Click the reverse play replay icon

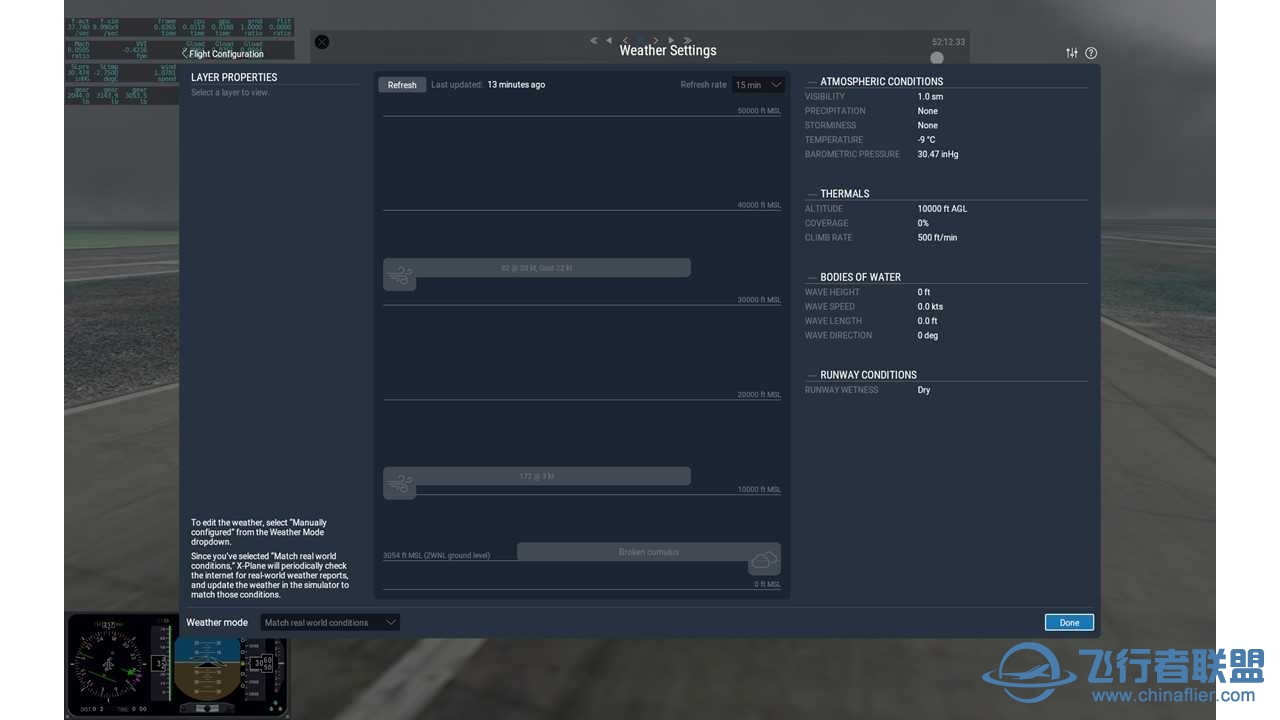click(609, 41)
